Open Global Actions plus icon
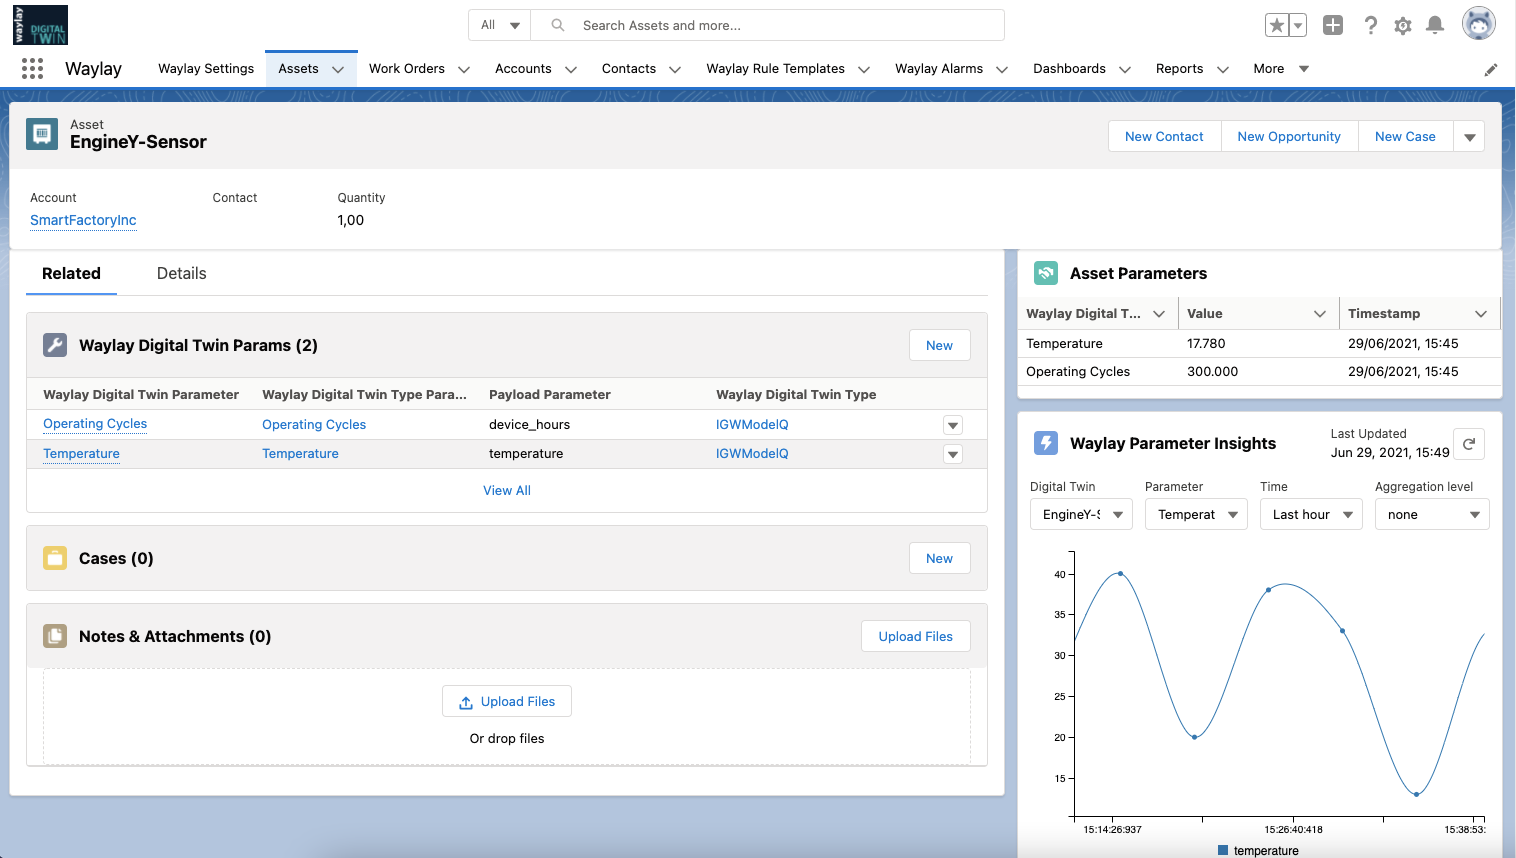This screenshot has height=858, width=1516. click(1333, 25)
